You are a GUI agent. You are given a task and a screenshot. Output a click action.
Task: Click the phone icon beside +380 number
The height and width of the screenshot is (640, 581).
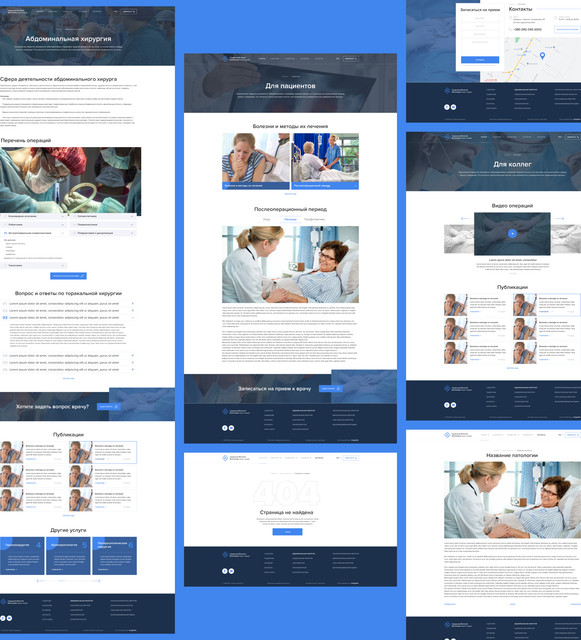[510, 29]
